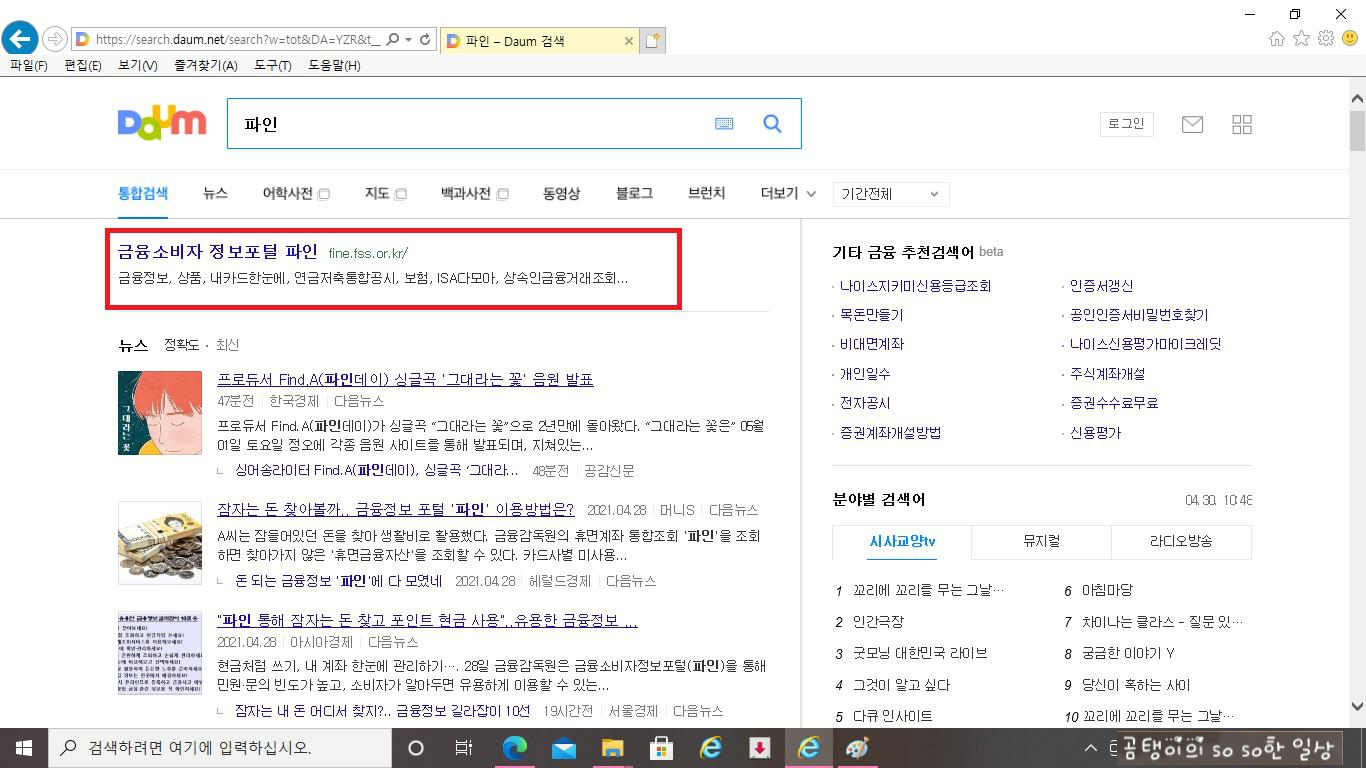Switch to the 브런치 search tab

tap(707, 193)
